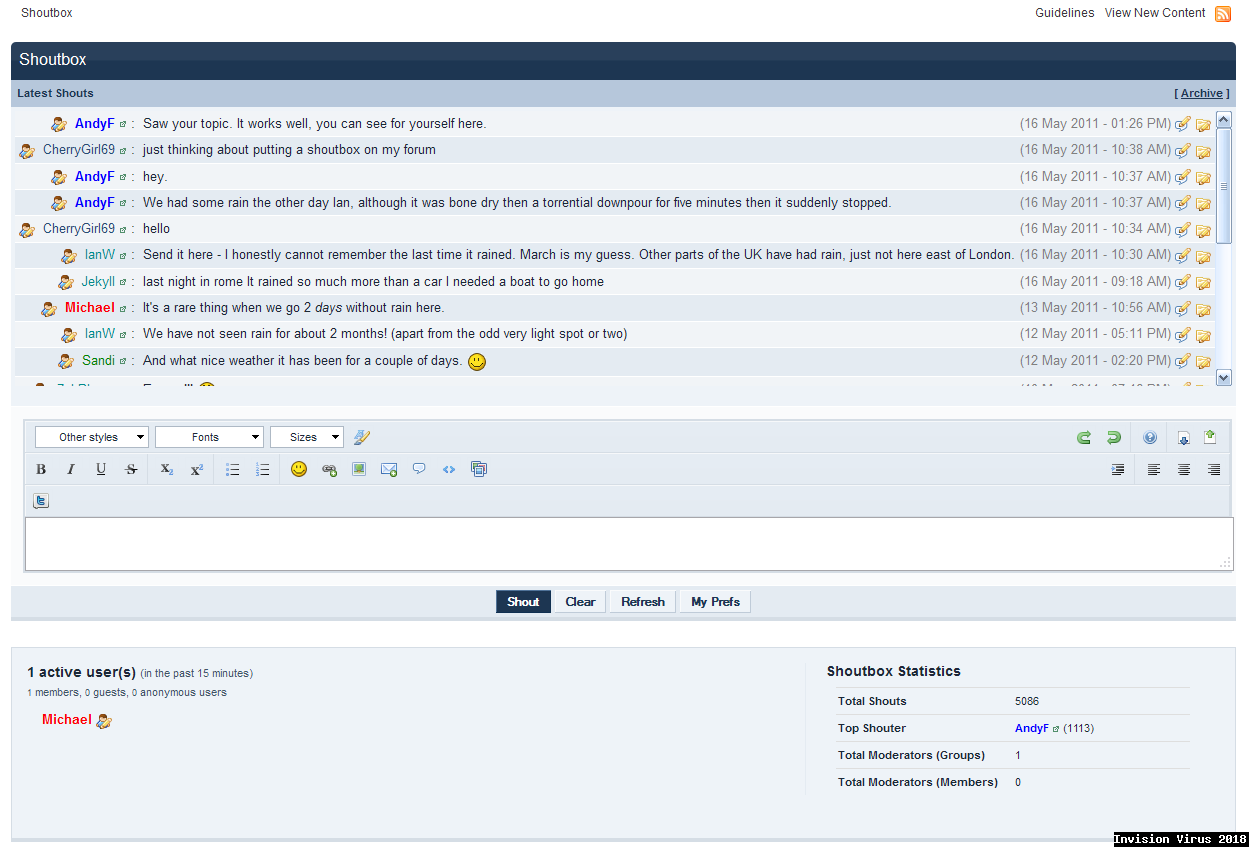Image resolution: width=1249 pixels, height=847 pixels.
Task: Click the media insert icon after the code button
Action: (x=479, y=469)
